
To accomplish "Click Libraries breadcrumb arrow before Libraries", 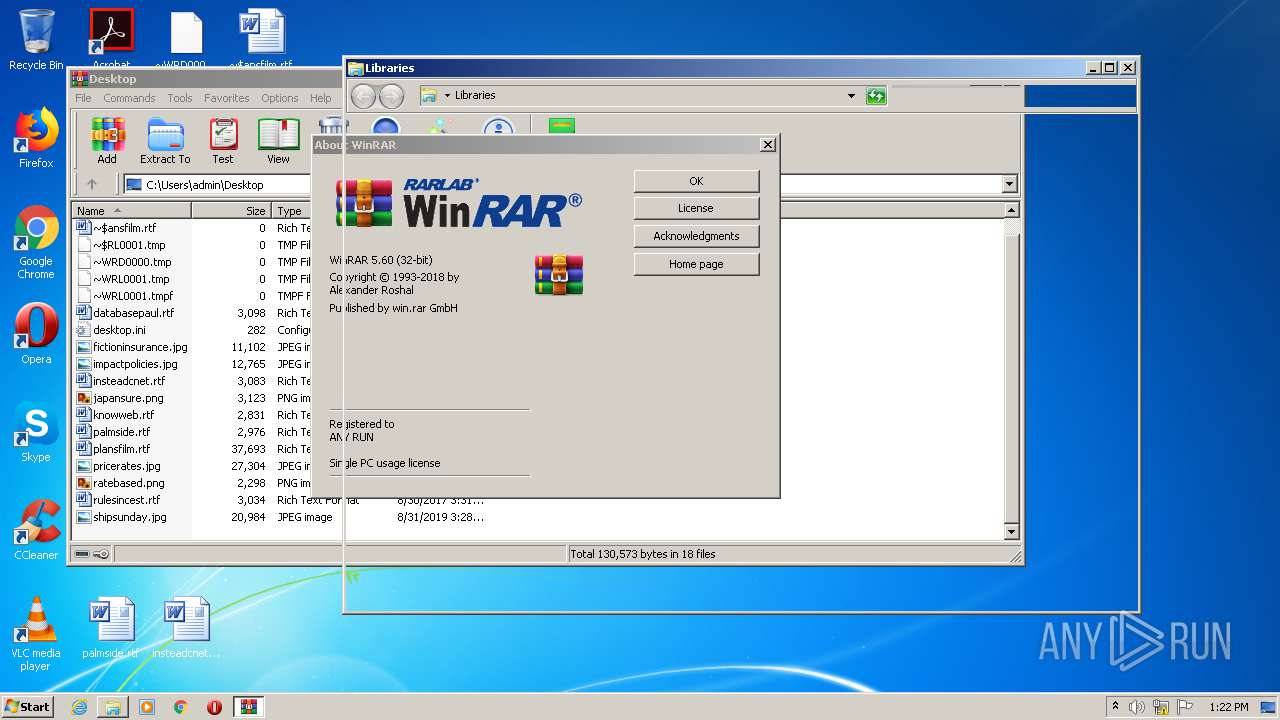I will [447, 96].
